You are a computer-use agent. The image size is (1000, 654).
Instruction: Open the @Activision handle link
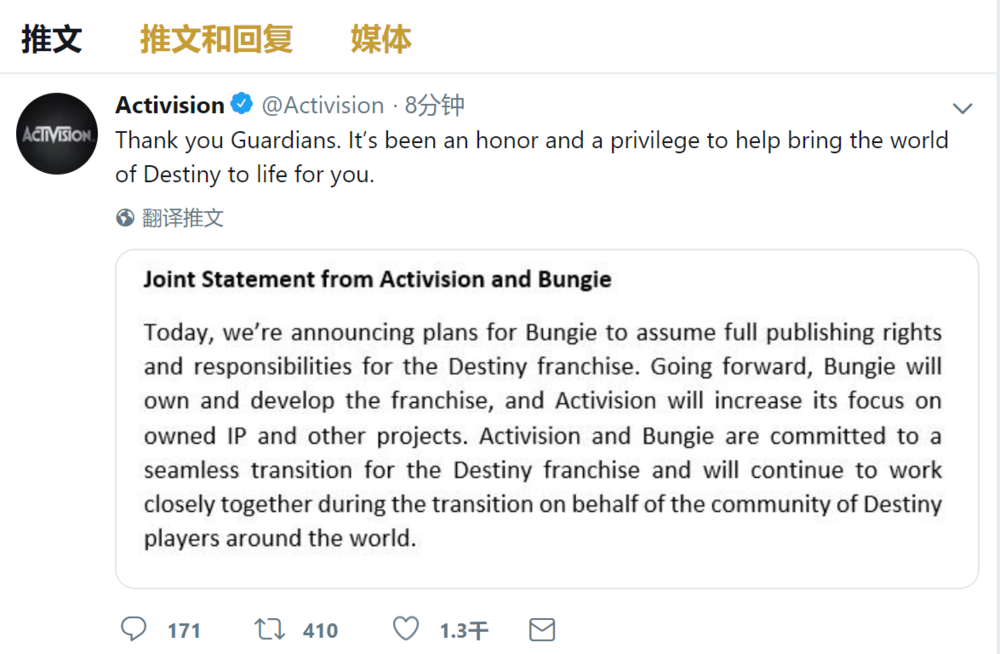(323, 105)
